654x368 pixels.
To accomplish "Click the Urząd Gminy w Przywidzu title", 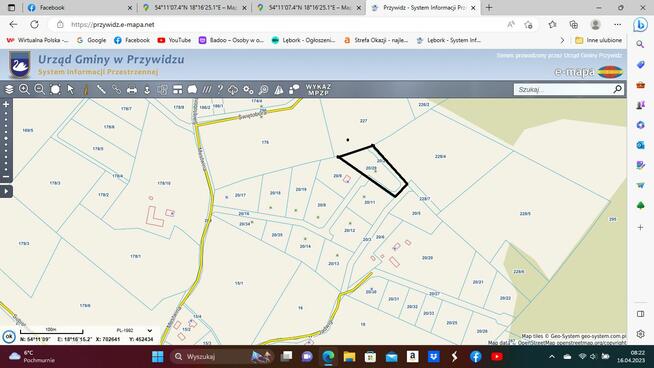I will pos(111,59).
